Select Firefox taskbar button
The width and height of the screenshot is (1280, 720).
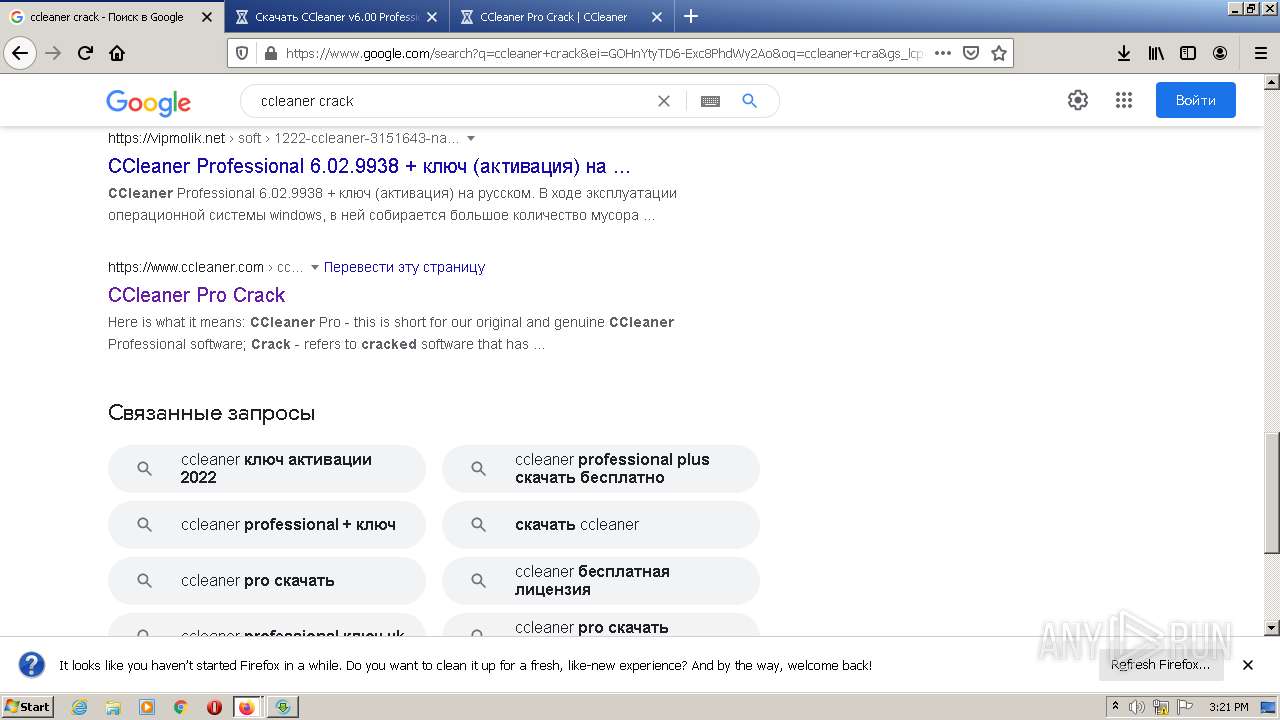click(247, 707)
